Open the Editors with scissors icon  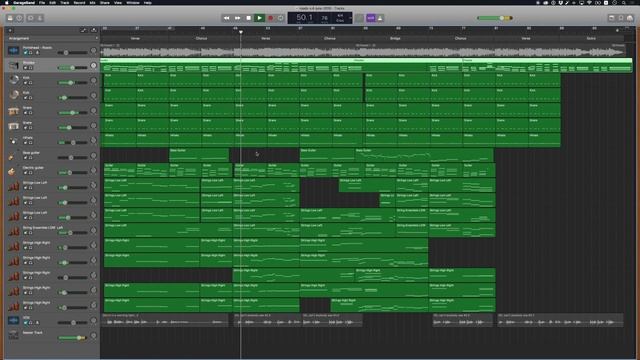[40, 18]
